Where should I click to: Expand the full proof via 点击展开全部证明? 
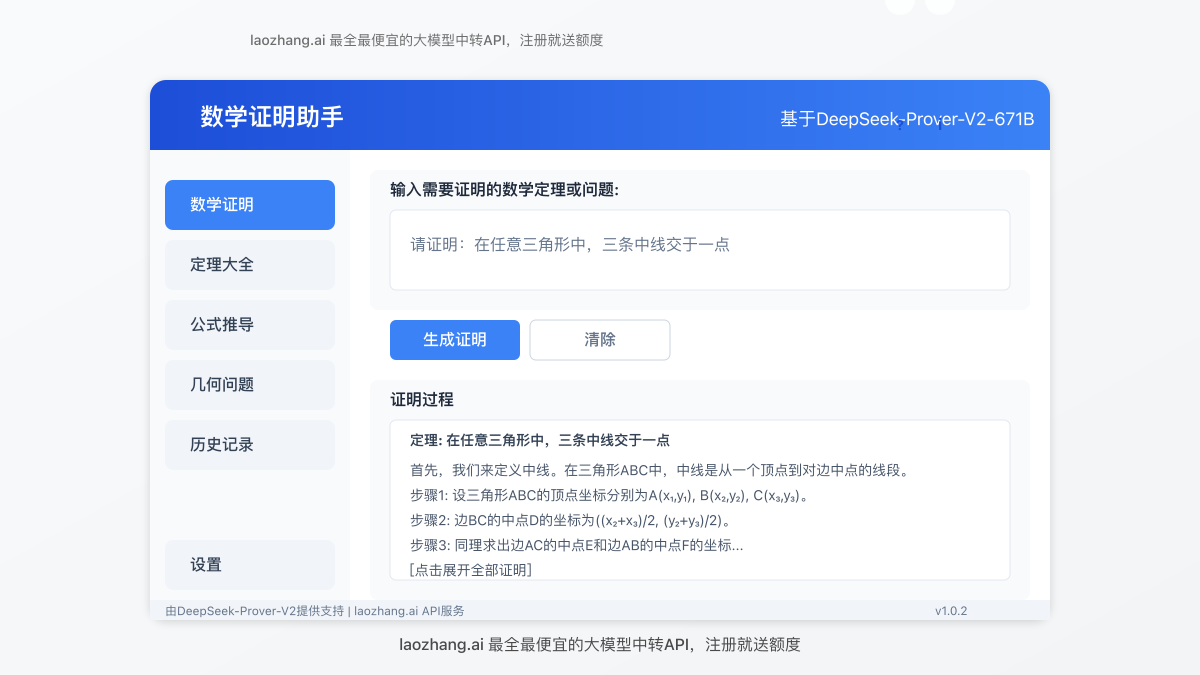coord(470,570)
